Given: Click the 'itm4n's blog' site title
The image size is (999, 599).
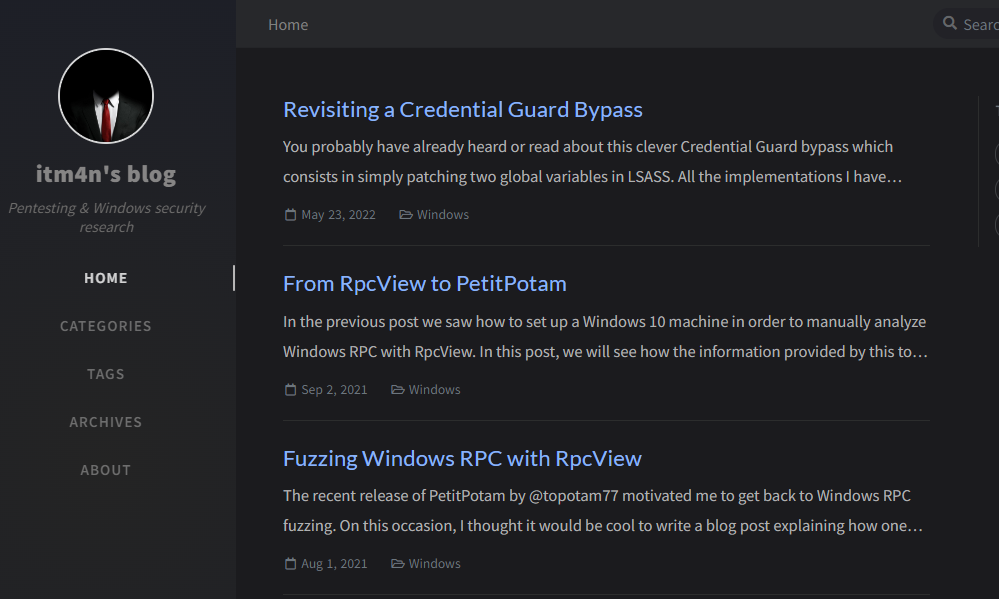Looking at the screenshot, I should coord(106,174).
